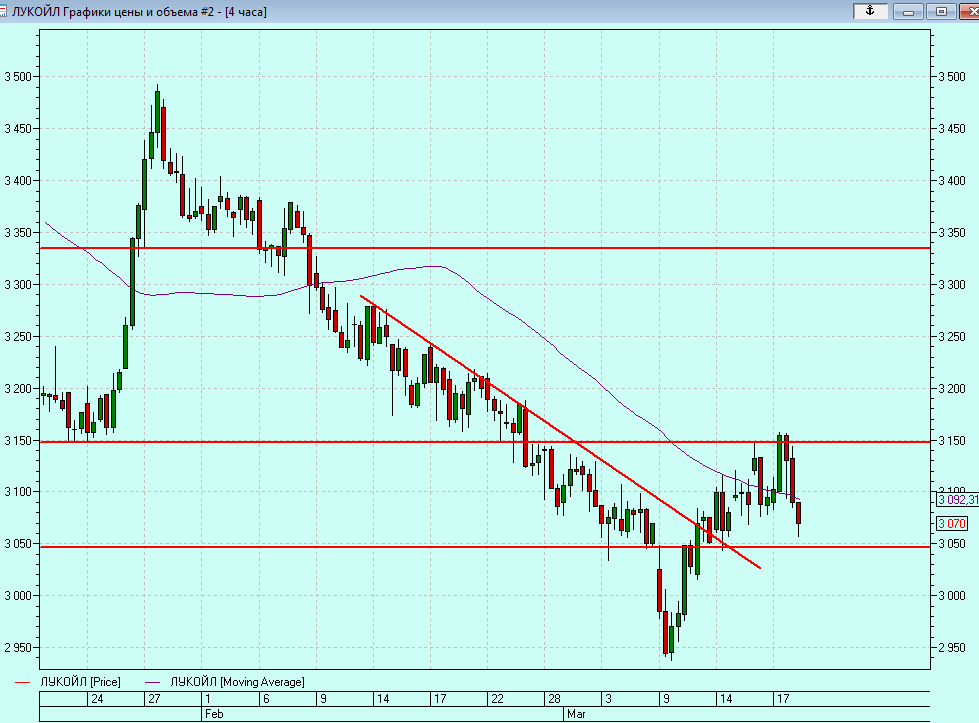This screenshot has height=723, width=979.
Task: Click the 3 400 label on right price axis
Action: [x=952, y=181]
